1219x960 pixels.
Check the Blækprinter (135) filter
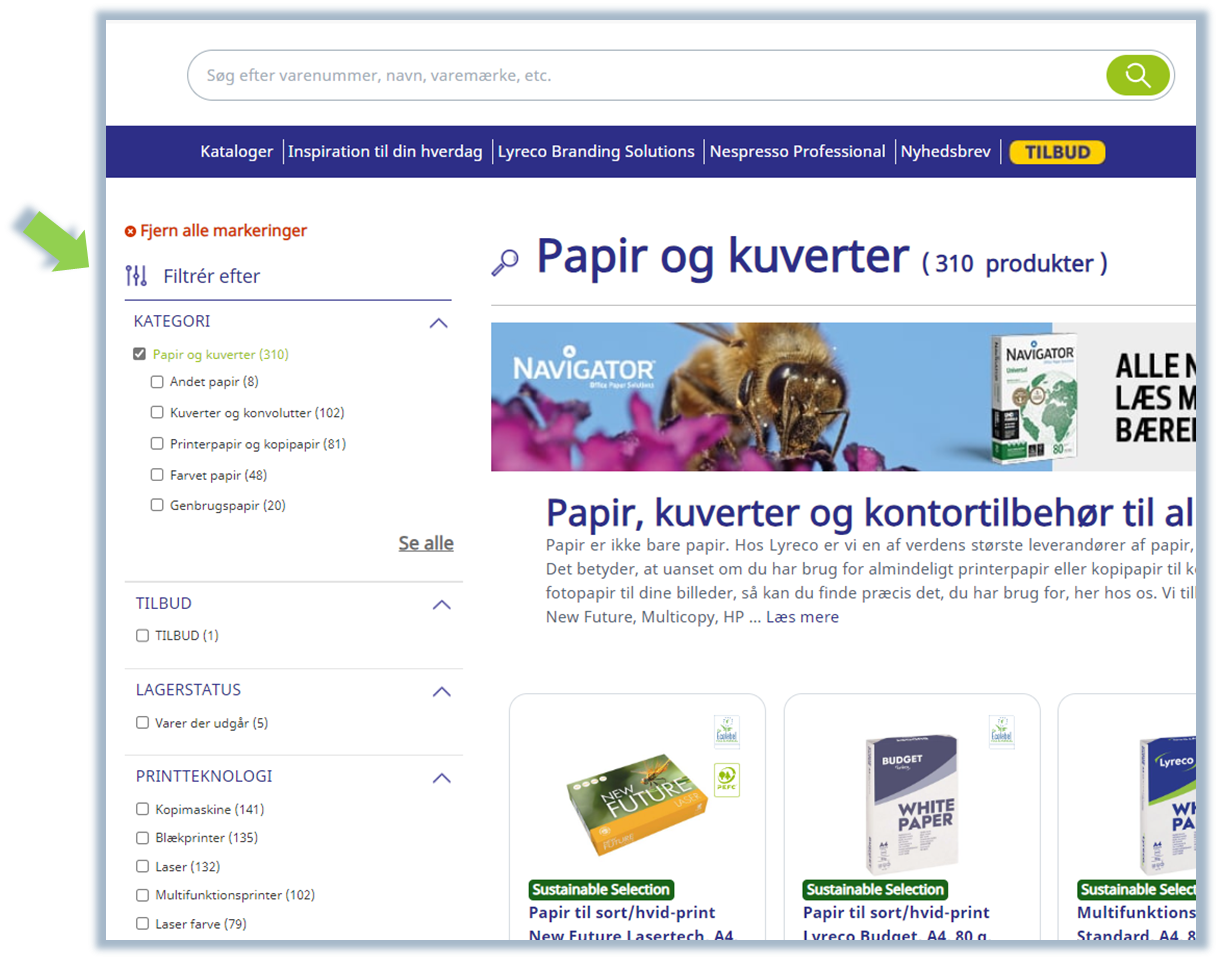click(142, 837)
